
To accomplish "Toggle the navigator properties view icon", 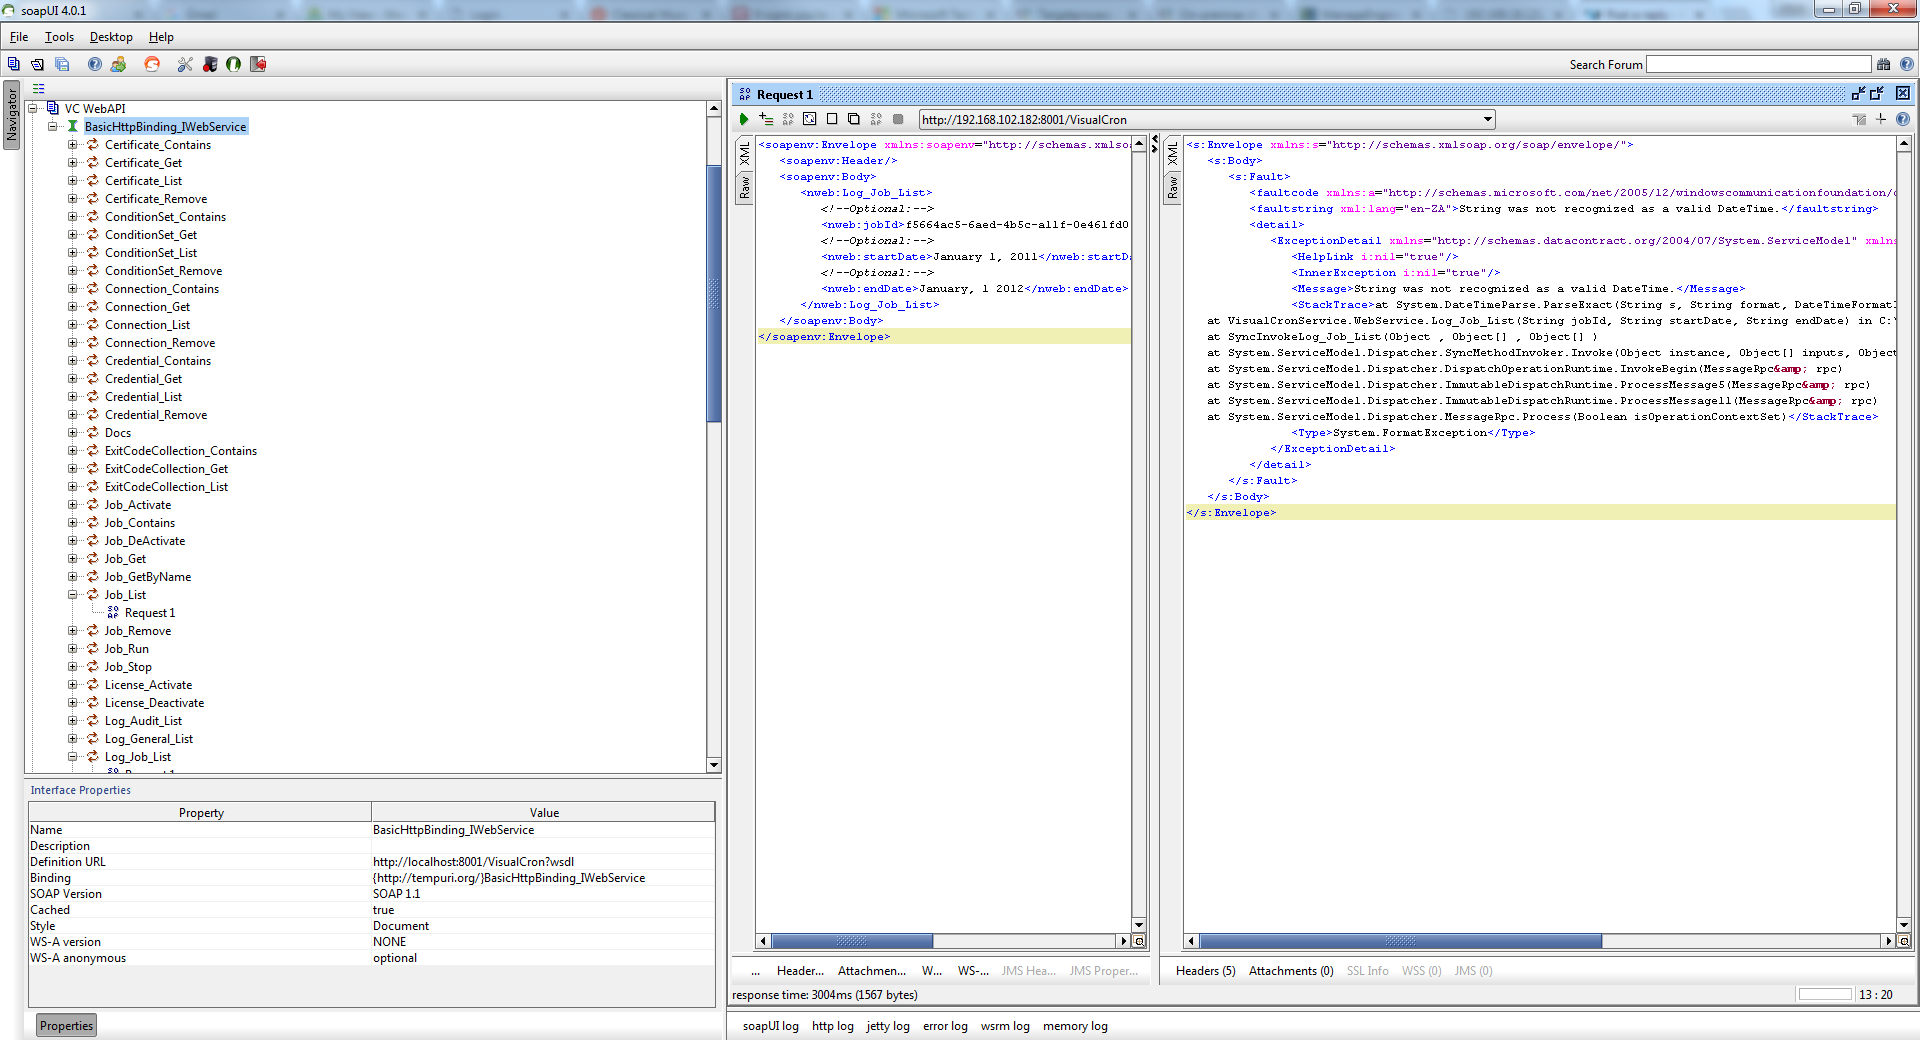I will (x=39, y=89).
